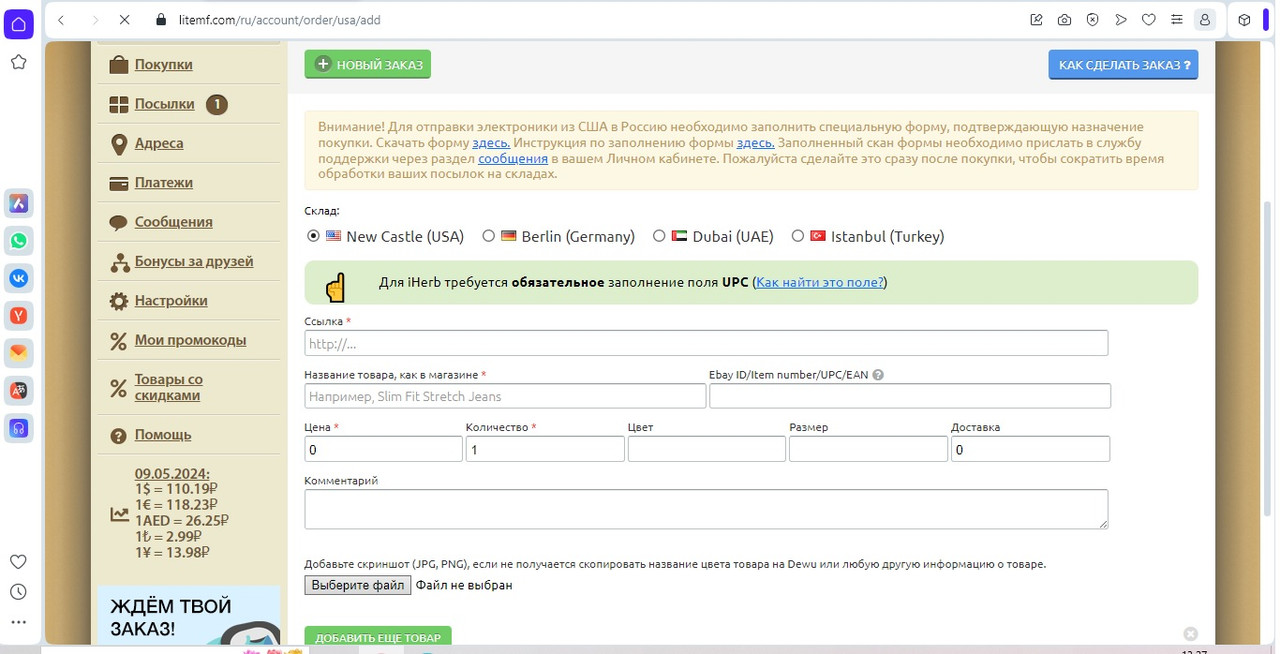Open Адреса menu item
Image resolution: width=1280 pixels, height=654 pixels.
159,143
